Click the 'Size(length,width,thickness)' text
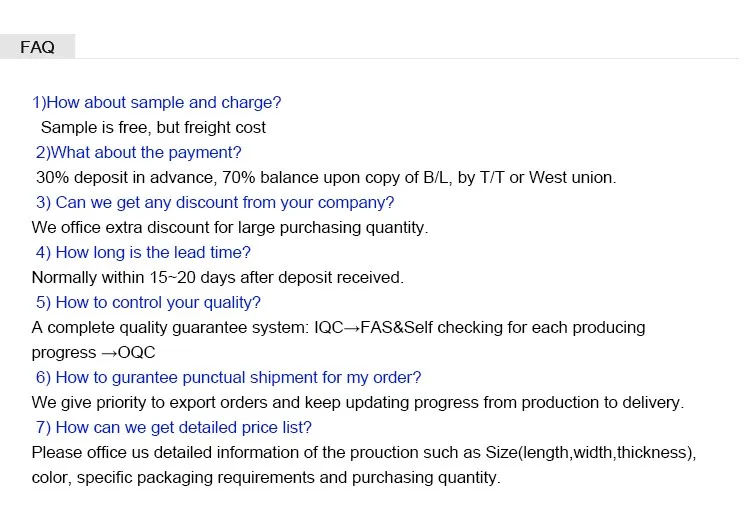The image size is (750, 531). pos(590,452)
